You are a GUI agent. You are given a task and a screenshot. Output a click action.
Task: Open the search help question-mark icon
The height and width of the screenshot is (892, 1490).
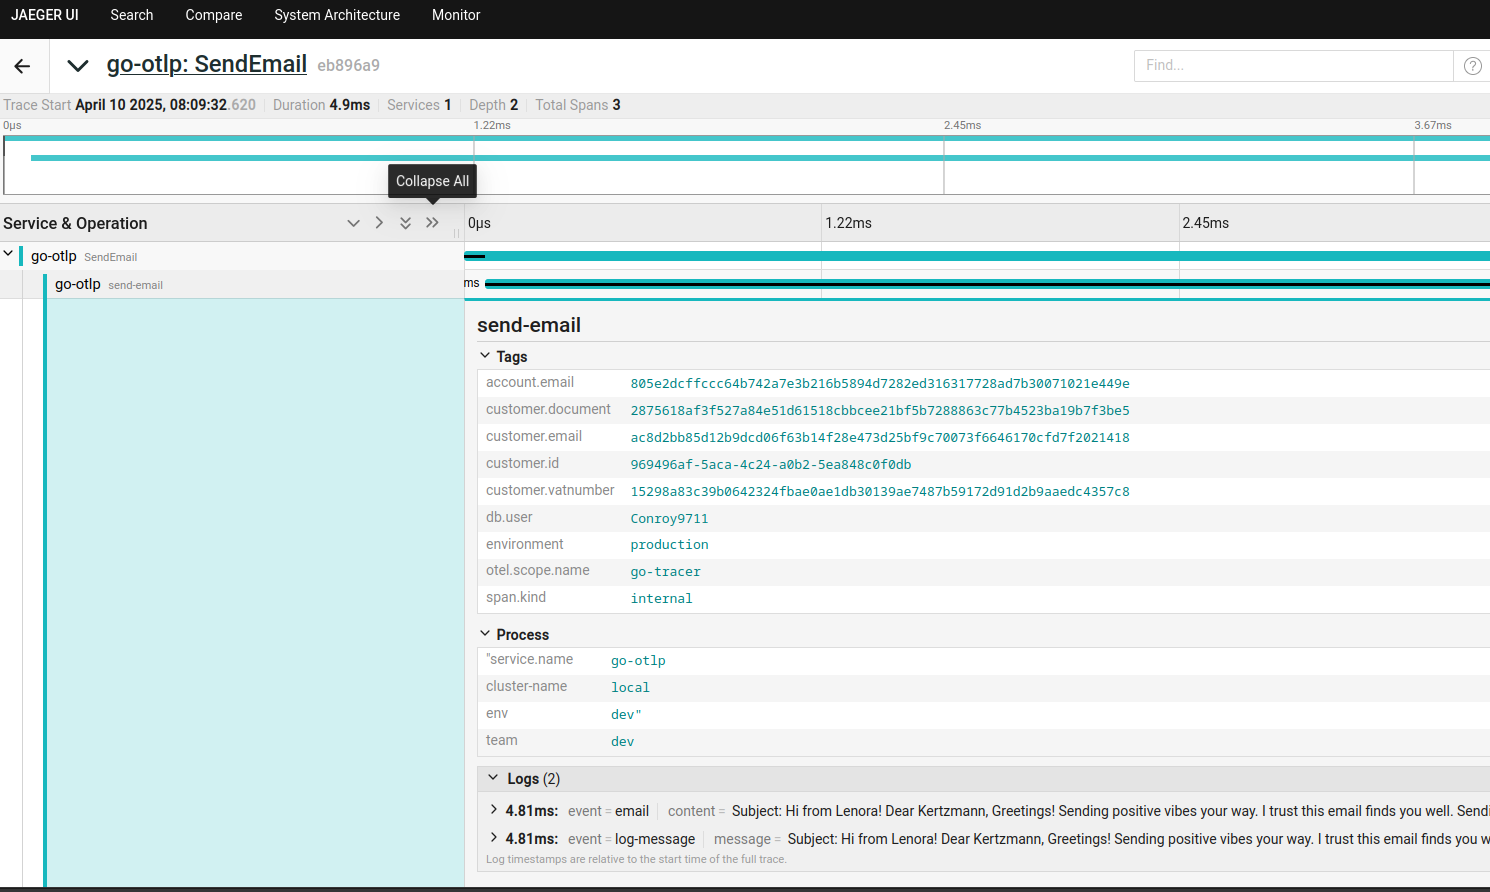click(x=1472, y=66)
